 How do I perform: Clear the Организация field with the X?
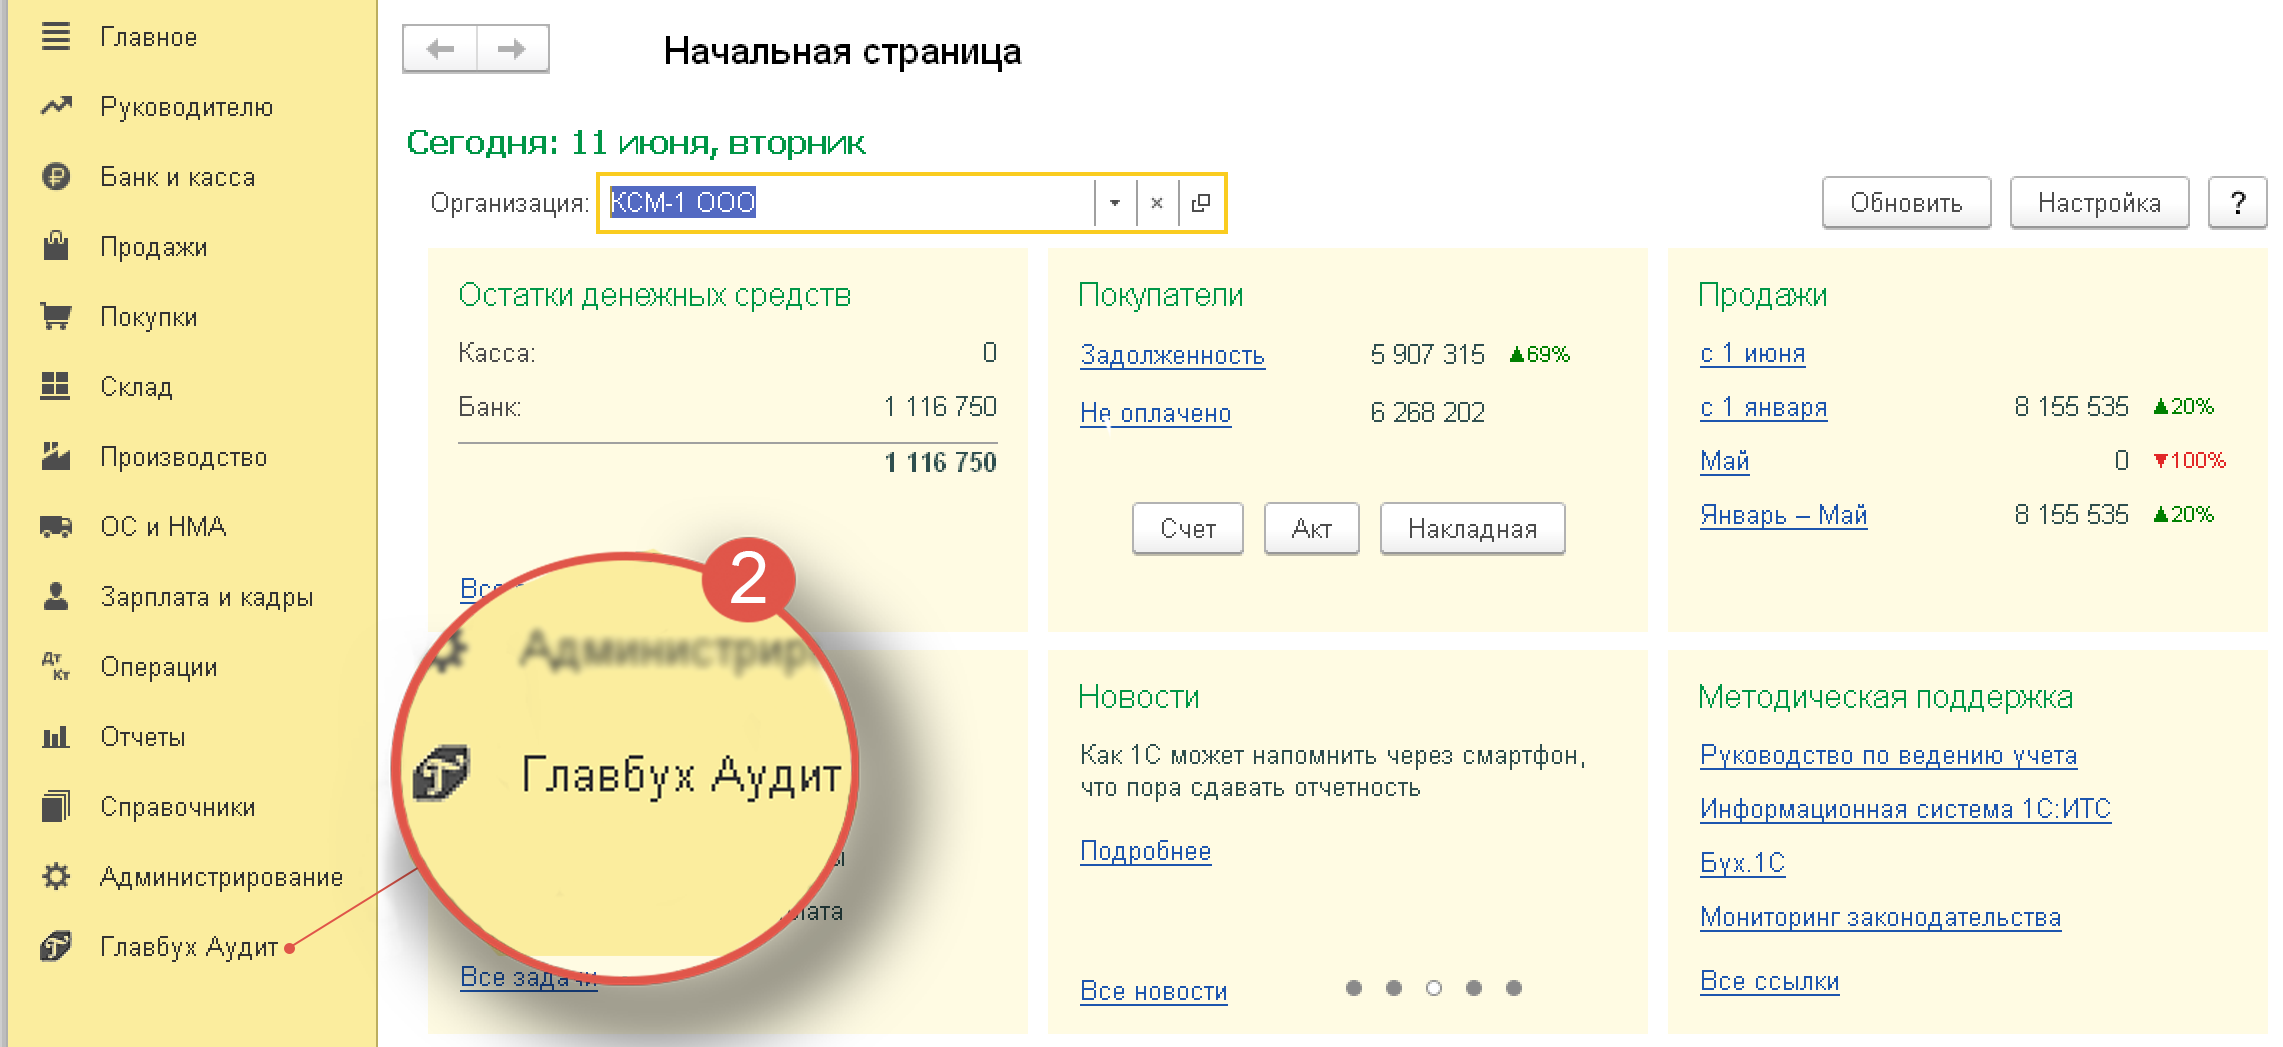coord(1157,203)
